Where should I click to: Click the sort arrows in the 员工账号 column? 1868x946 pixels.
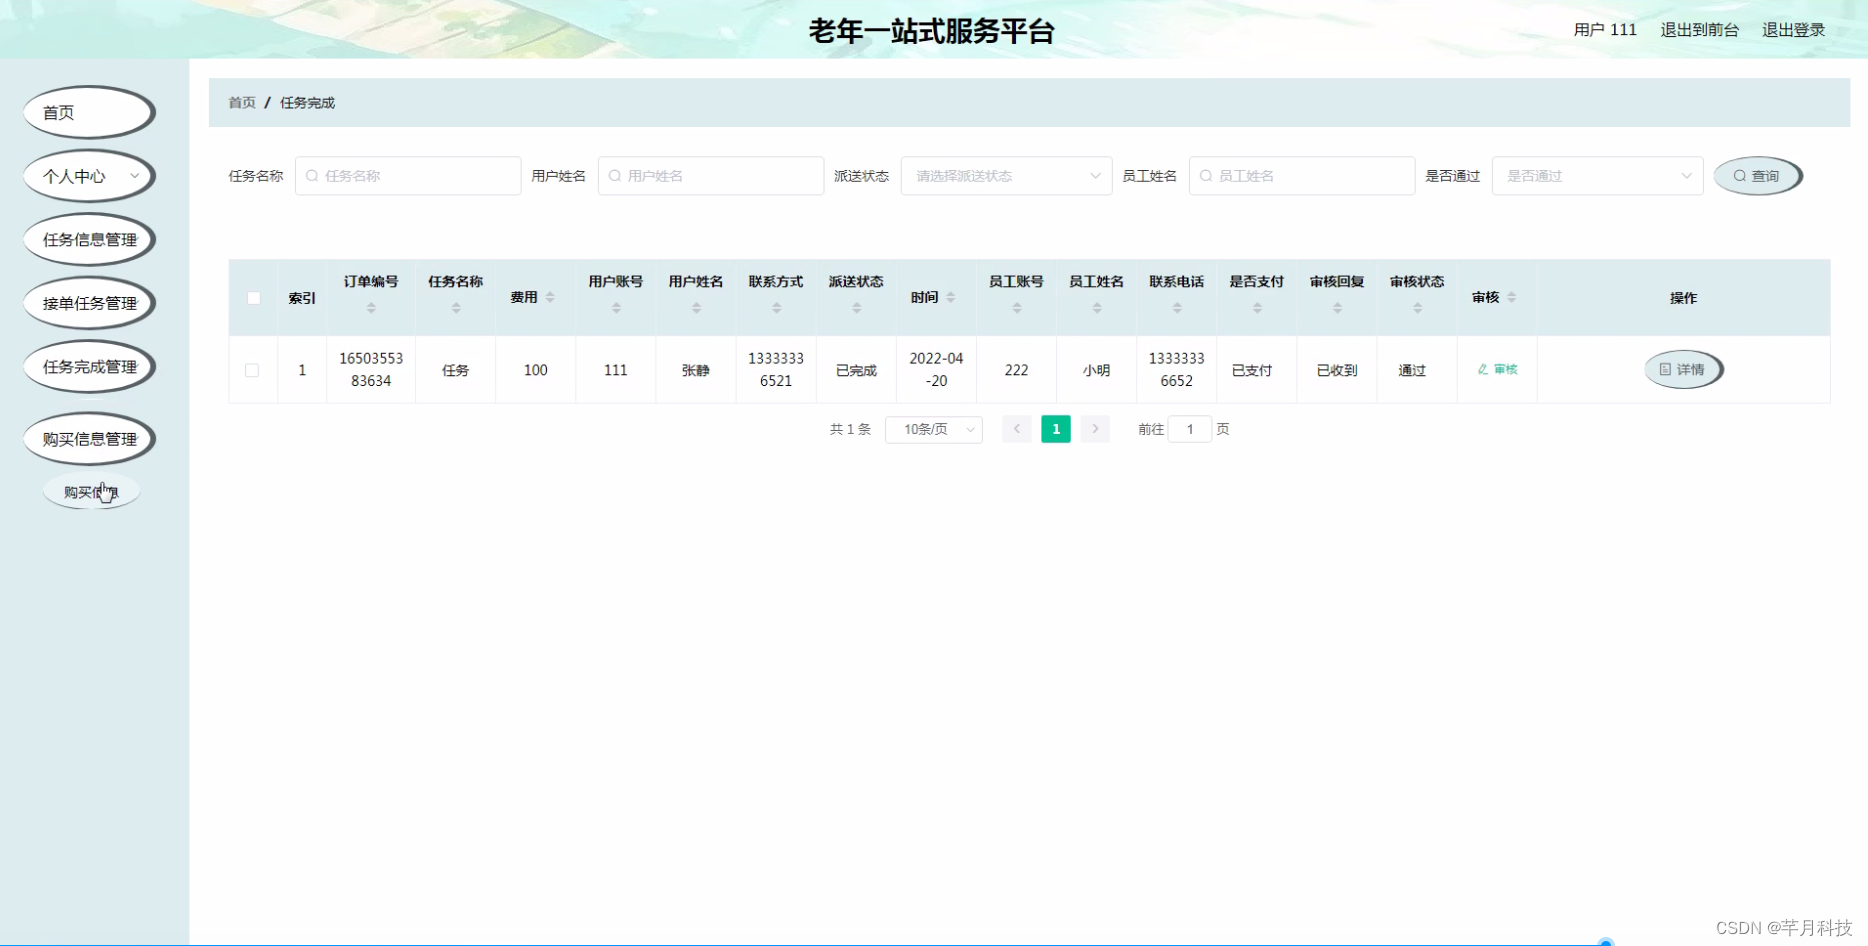[1016, 308]
